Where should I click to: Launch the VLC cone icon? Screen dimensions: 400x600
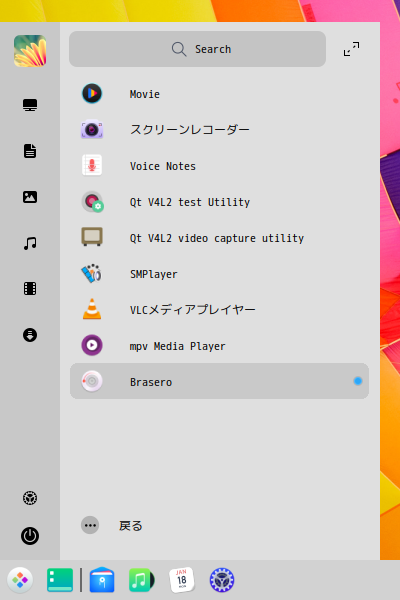pos(92,309)
